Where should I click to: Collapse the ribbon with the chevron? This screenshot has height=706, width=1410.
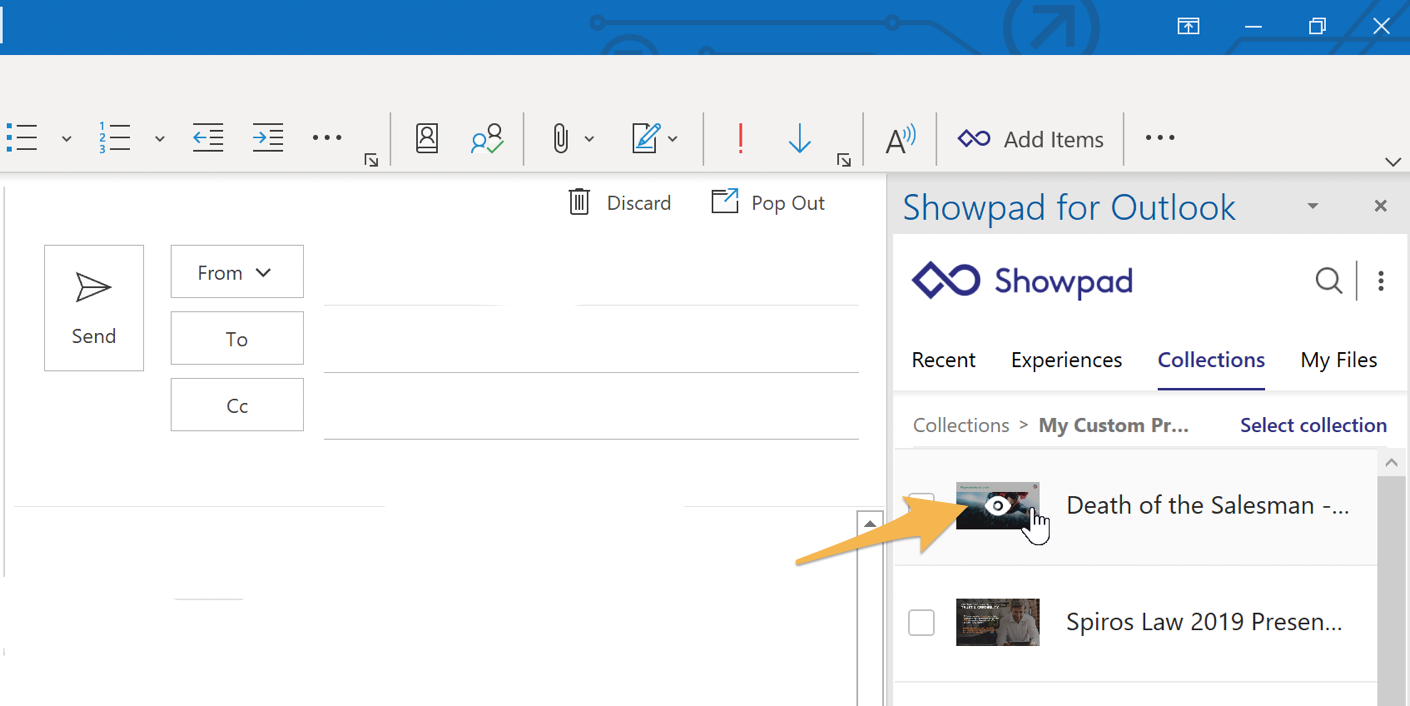click(x=1392, y=161)
